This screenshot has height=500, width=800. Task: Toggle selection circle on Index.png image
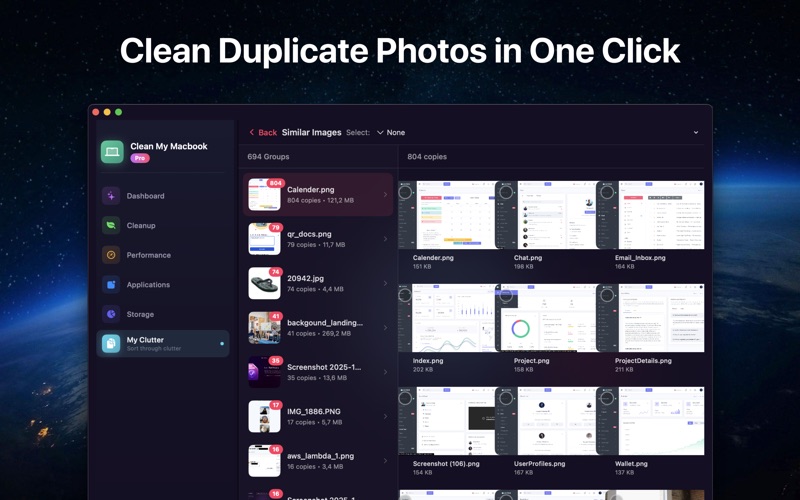tap(405, 295)
